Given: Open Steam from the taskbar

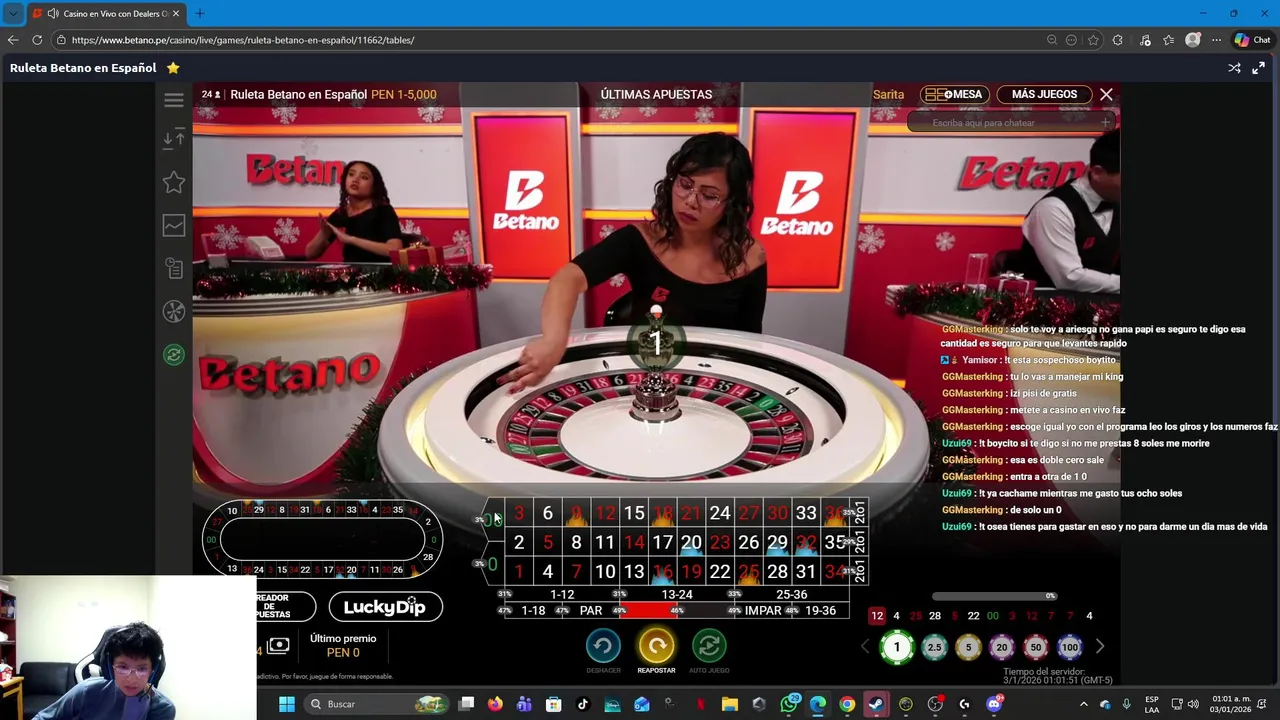Looking at the screenshot, I should (876, 704).
